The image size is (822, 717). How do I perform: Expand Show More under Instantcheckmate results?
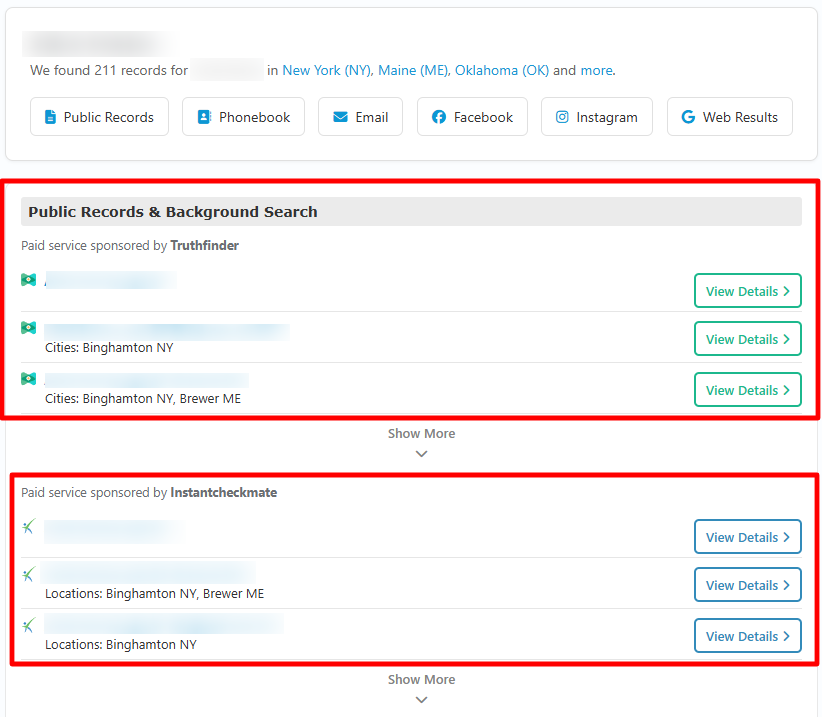(421, 687)
